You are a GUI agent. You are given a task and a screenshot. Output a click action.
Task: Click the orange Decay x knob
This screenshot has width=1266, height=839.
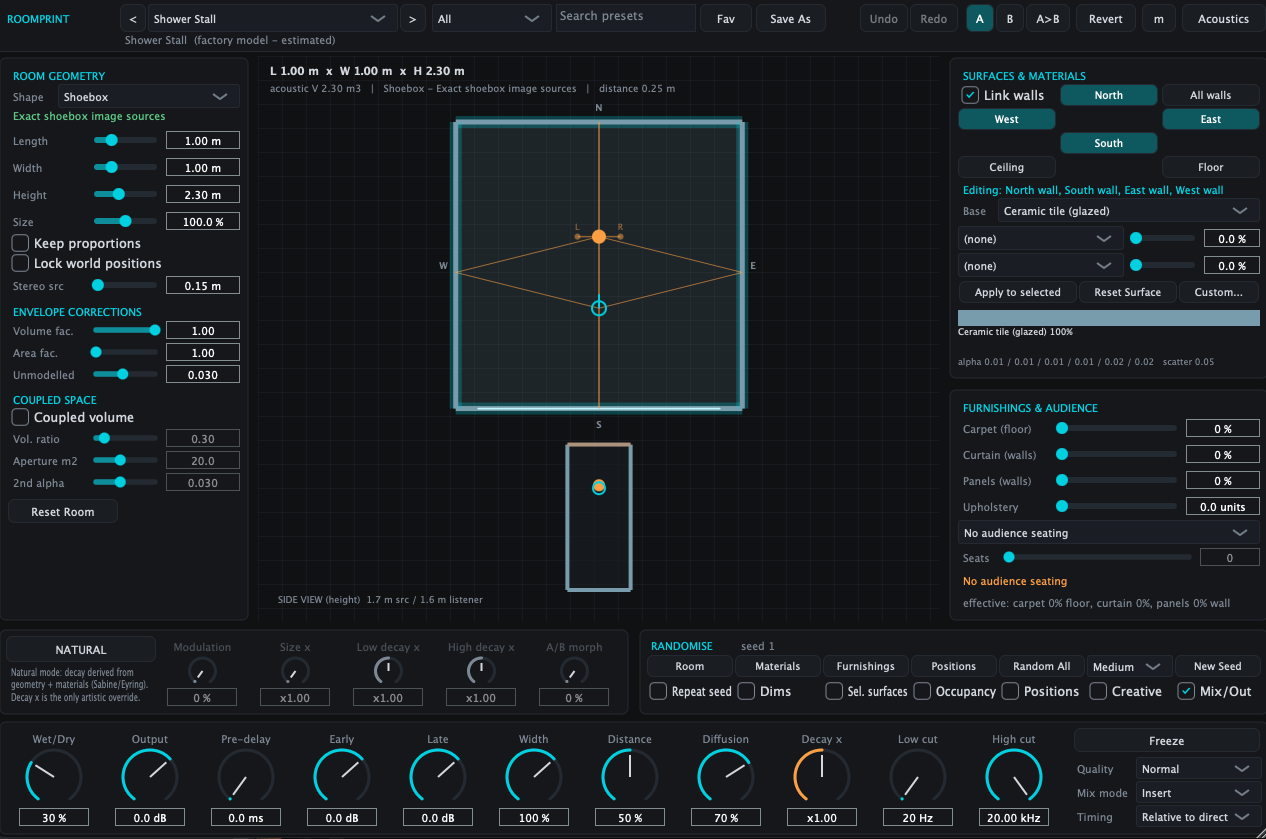click(822, 778)
